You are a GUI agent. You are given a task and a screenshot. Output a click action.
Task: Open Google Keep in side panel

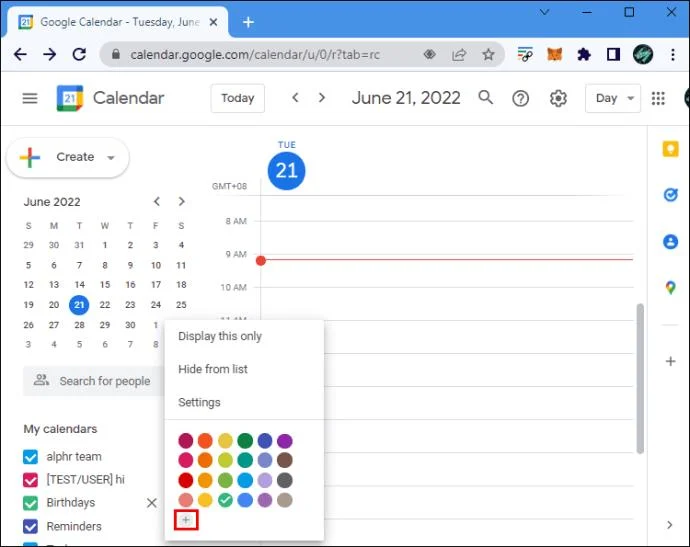coord(670,149)
